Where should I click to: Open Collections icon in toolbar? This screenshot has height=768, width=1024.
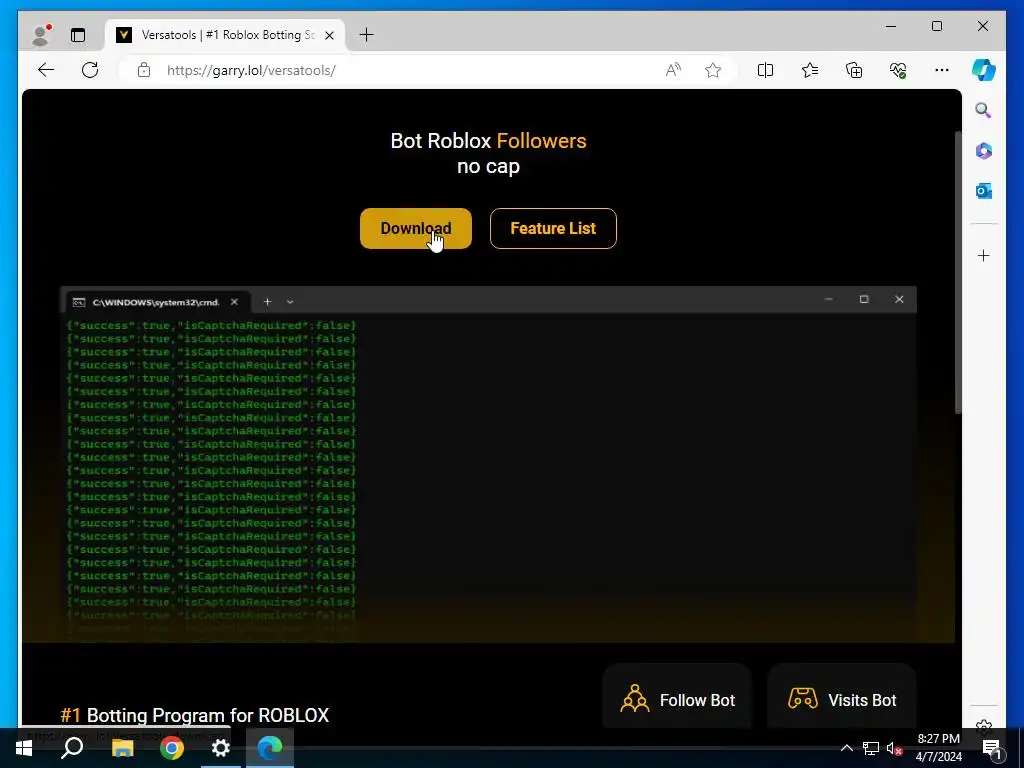click(x=854, y=70)
